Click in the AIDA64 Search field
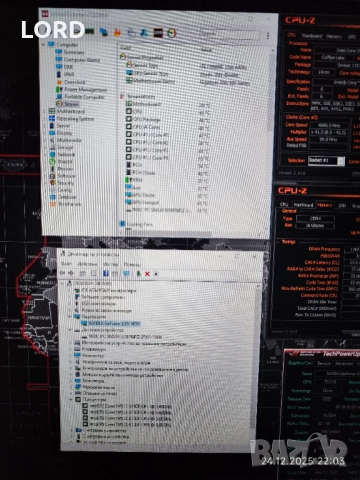Viewport: 360px width, 480px height. [229, 34]
